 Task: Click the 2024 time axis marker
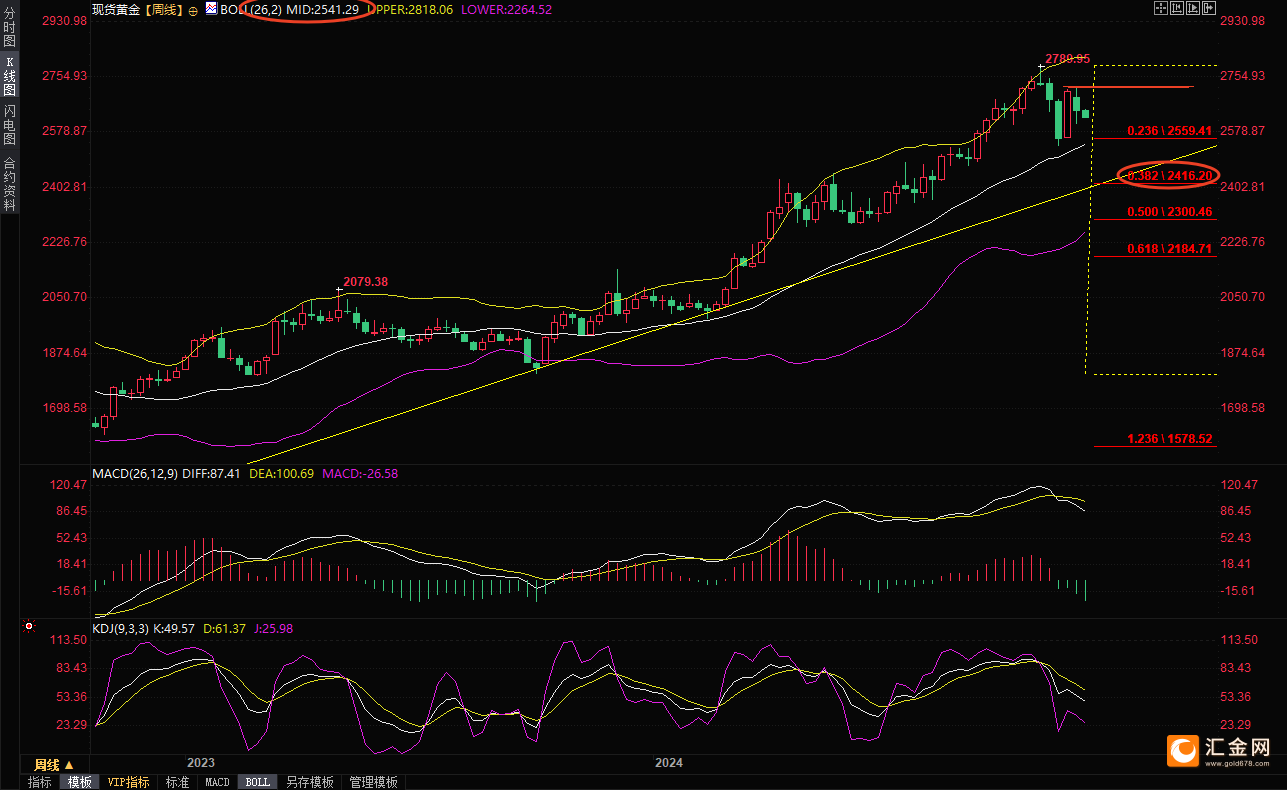coord(669,763)
